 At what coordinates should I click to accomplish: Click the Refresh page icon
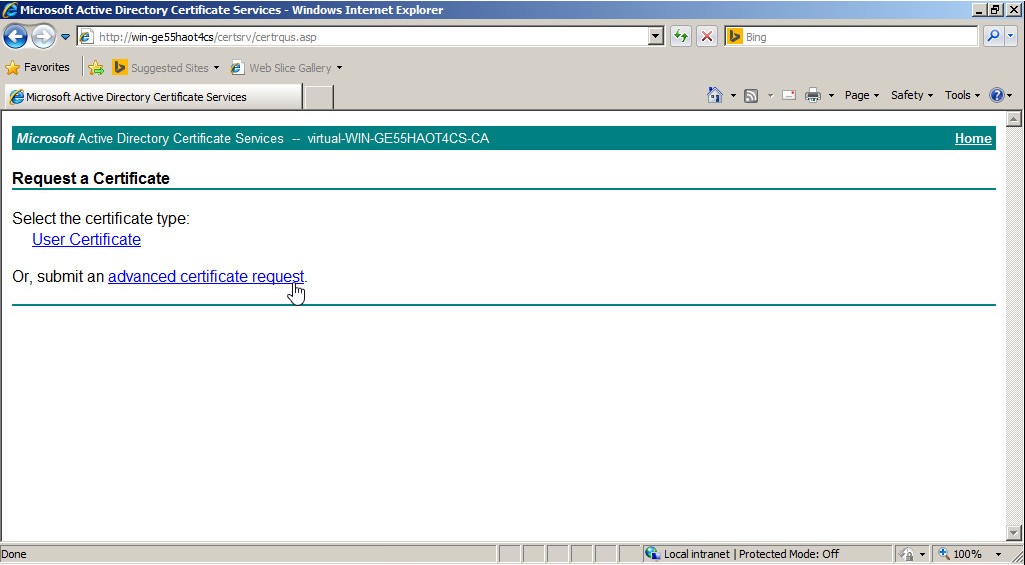coord(681,37)
